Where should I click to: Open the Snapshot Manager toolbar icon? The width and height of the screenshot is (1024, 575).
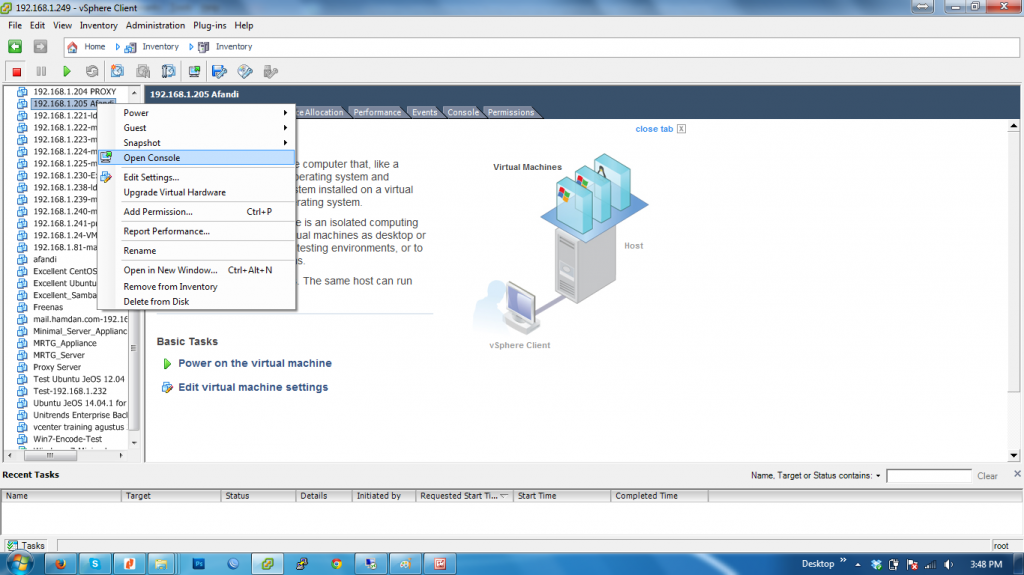168,71
